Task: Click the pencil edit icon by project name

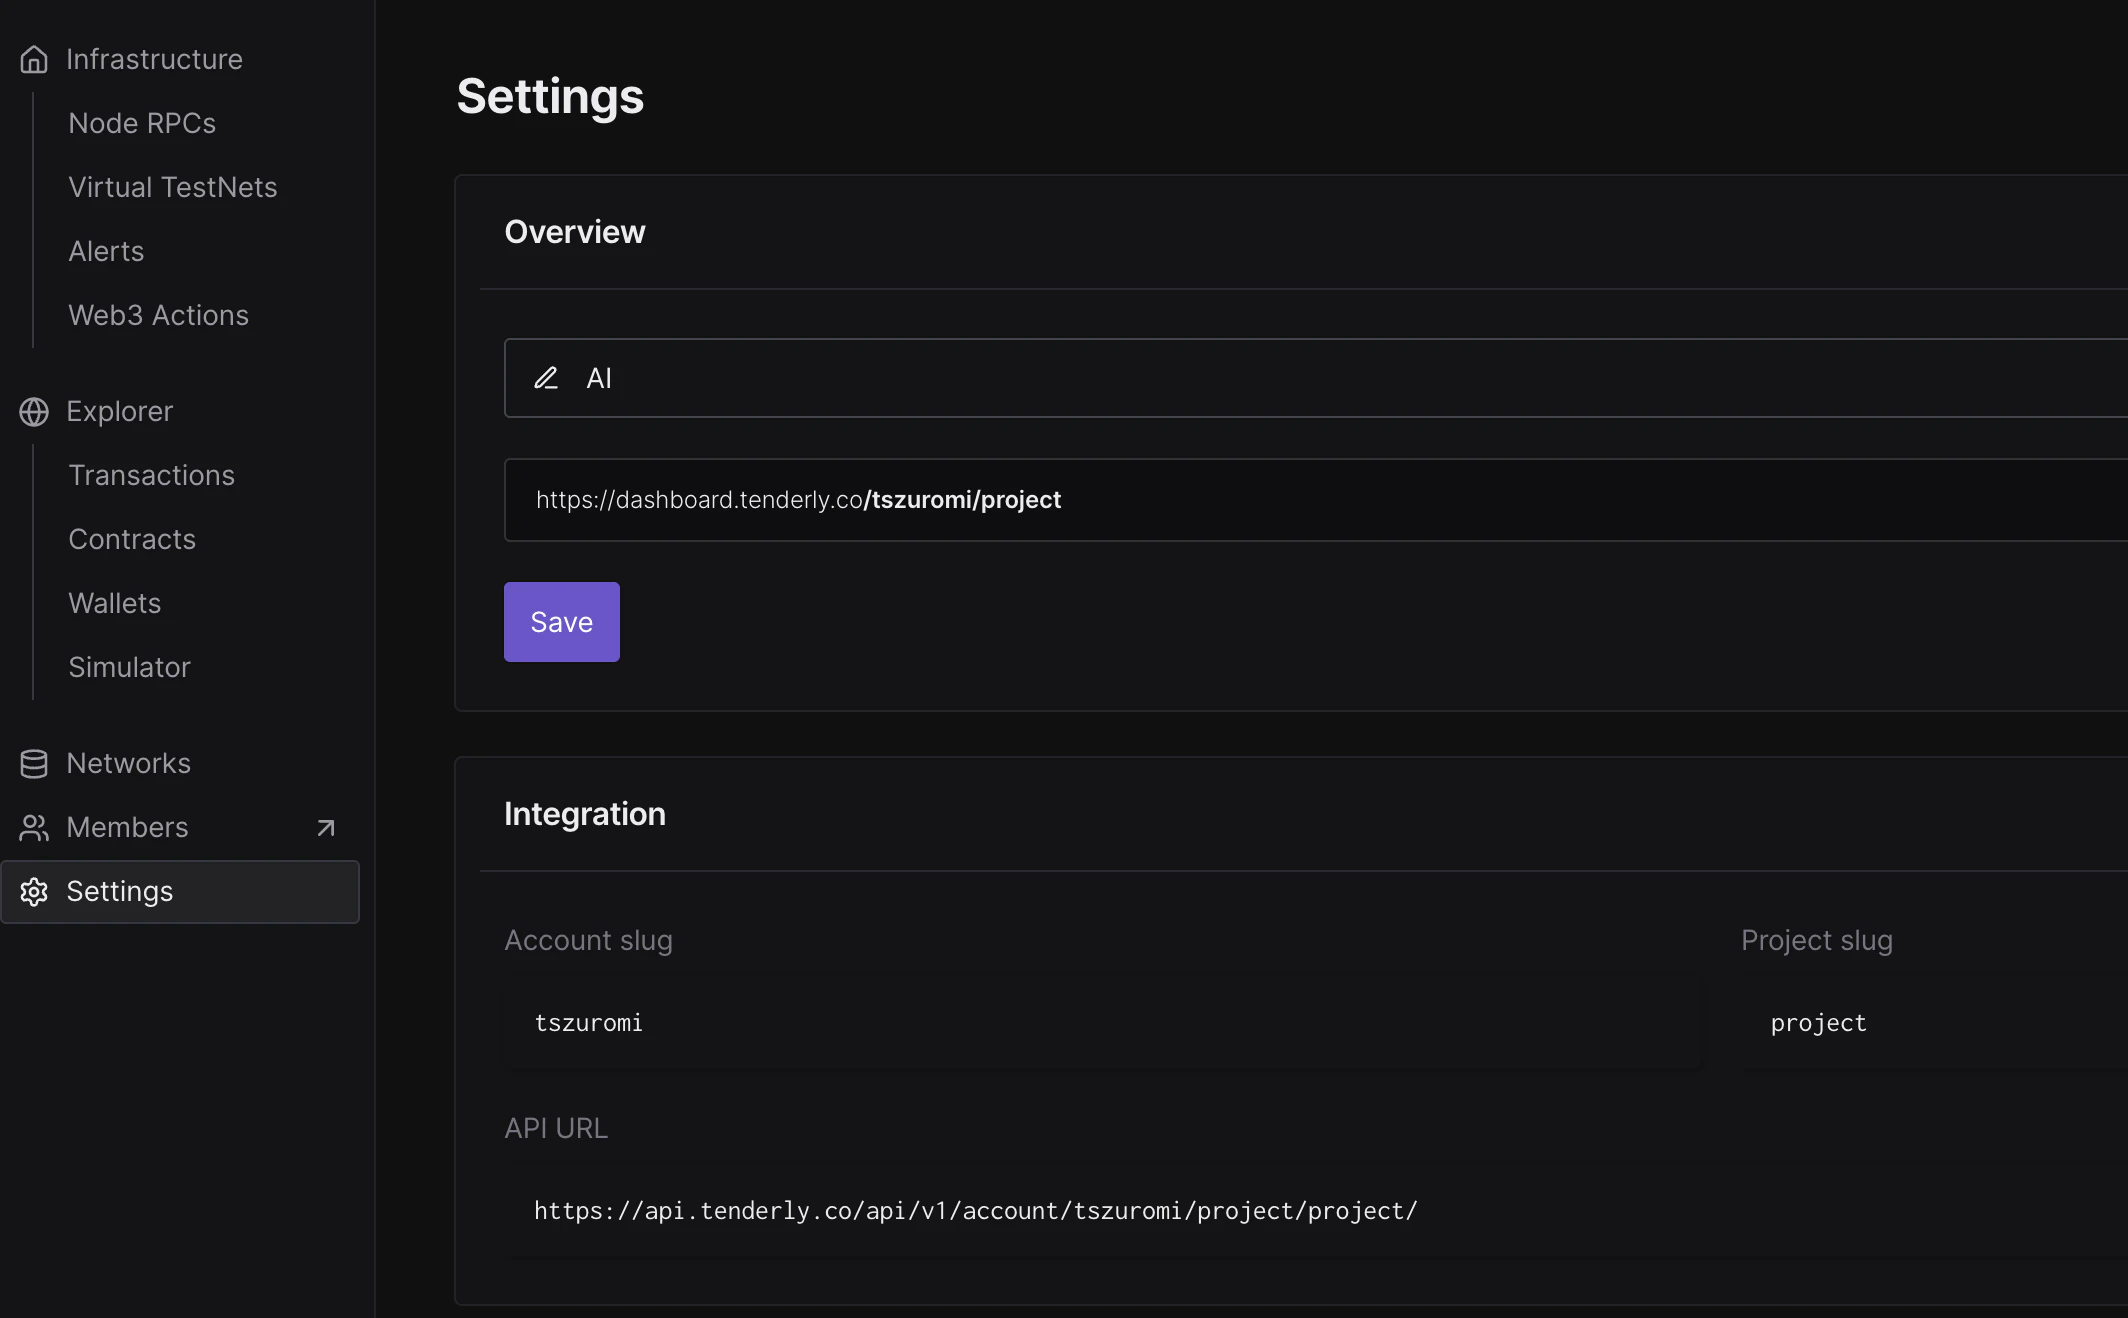Action: pyautogui.click(x=546, y=378)
